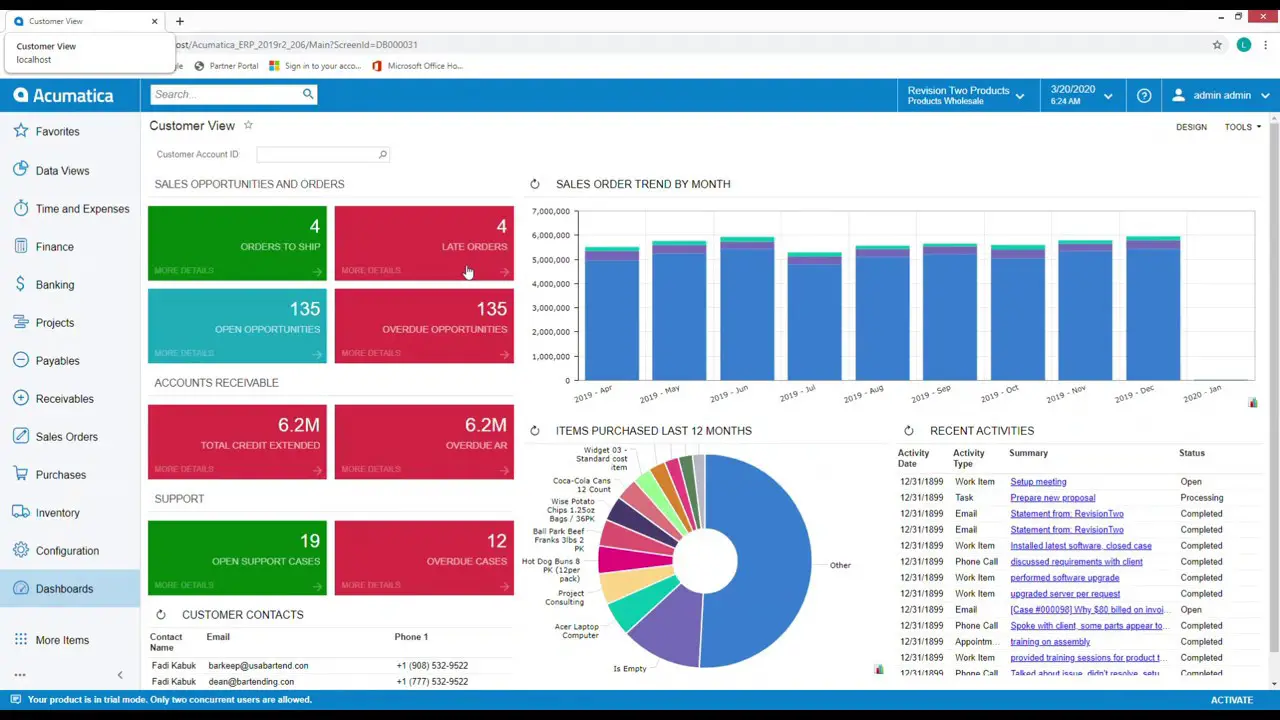Viewport: 1280px width, 720px height.
Task: Open the business date selector dropdown
Action: (x=1107, y=95)
